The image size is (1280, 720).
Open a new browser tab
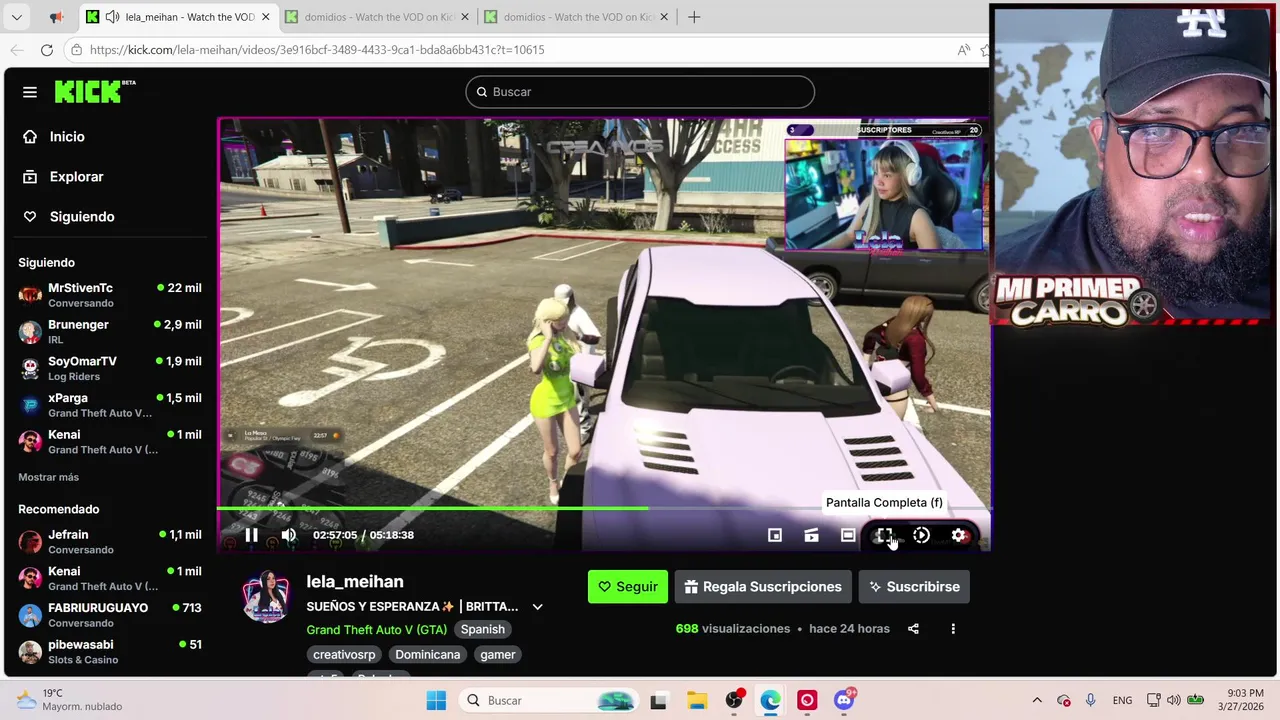(x=694, y=17)
